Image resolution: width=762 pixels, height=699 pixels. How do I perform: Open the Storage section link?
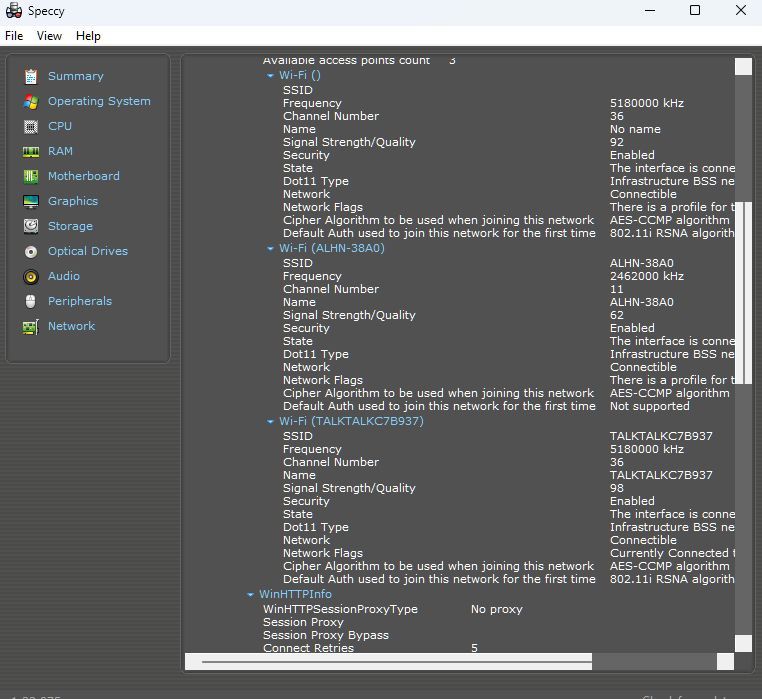(x=70, y=226)
